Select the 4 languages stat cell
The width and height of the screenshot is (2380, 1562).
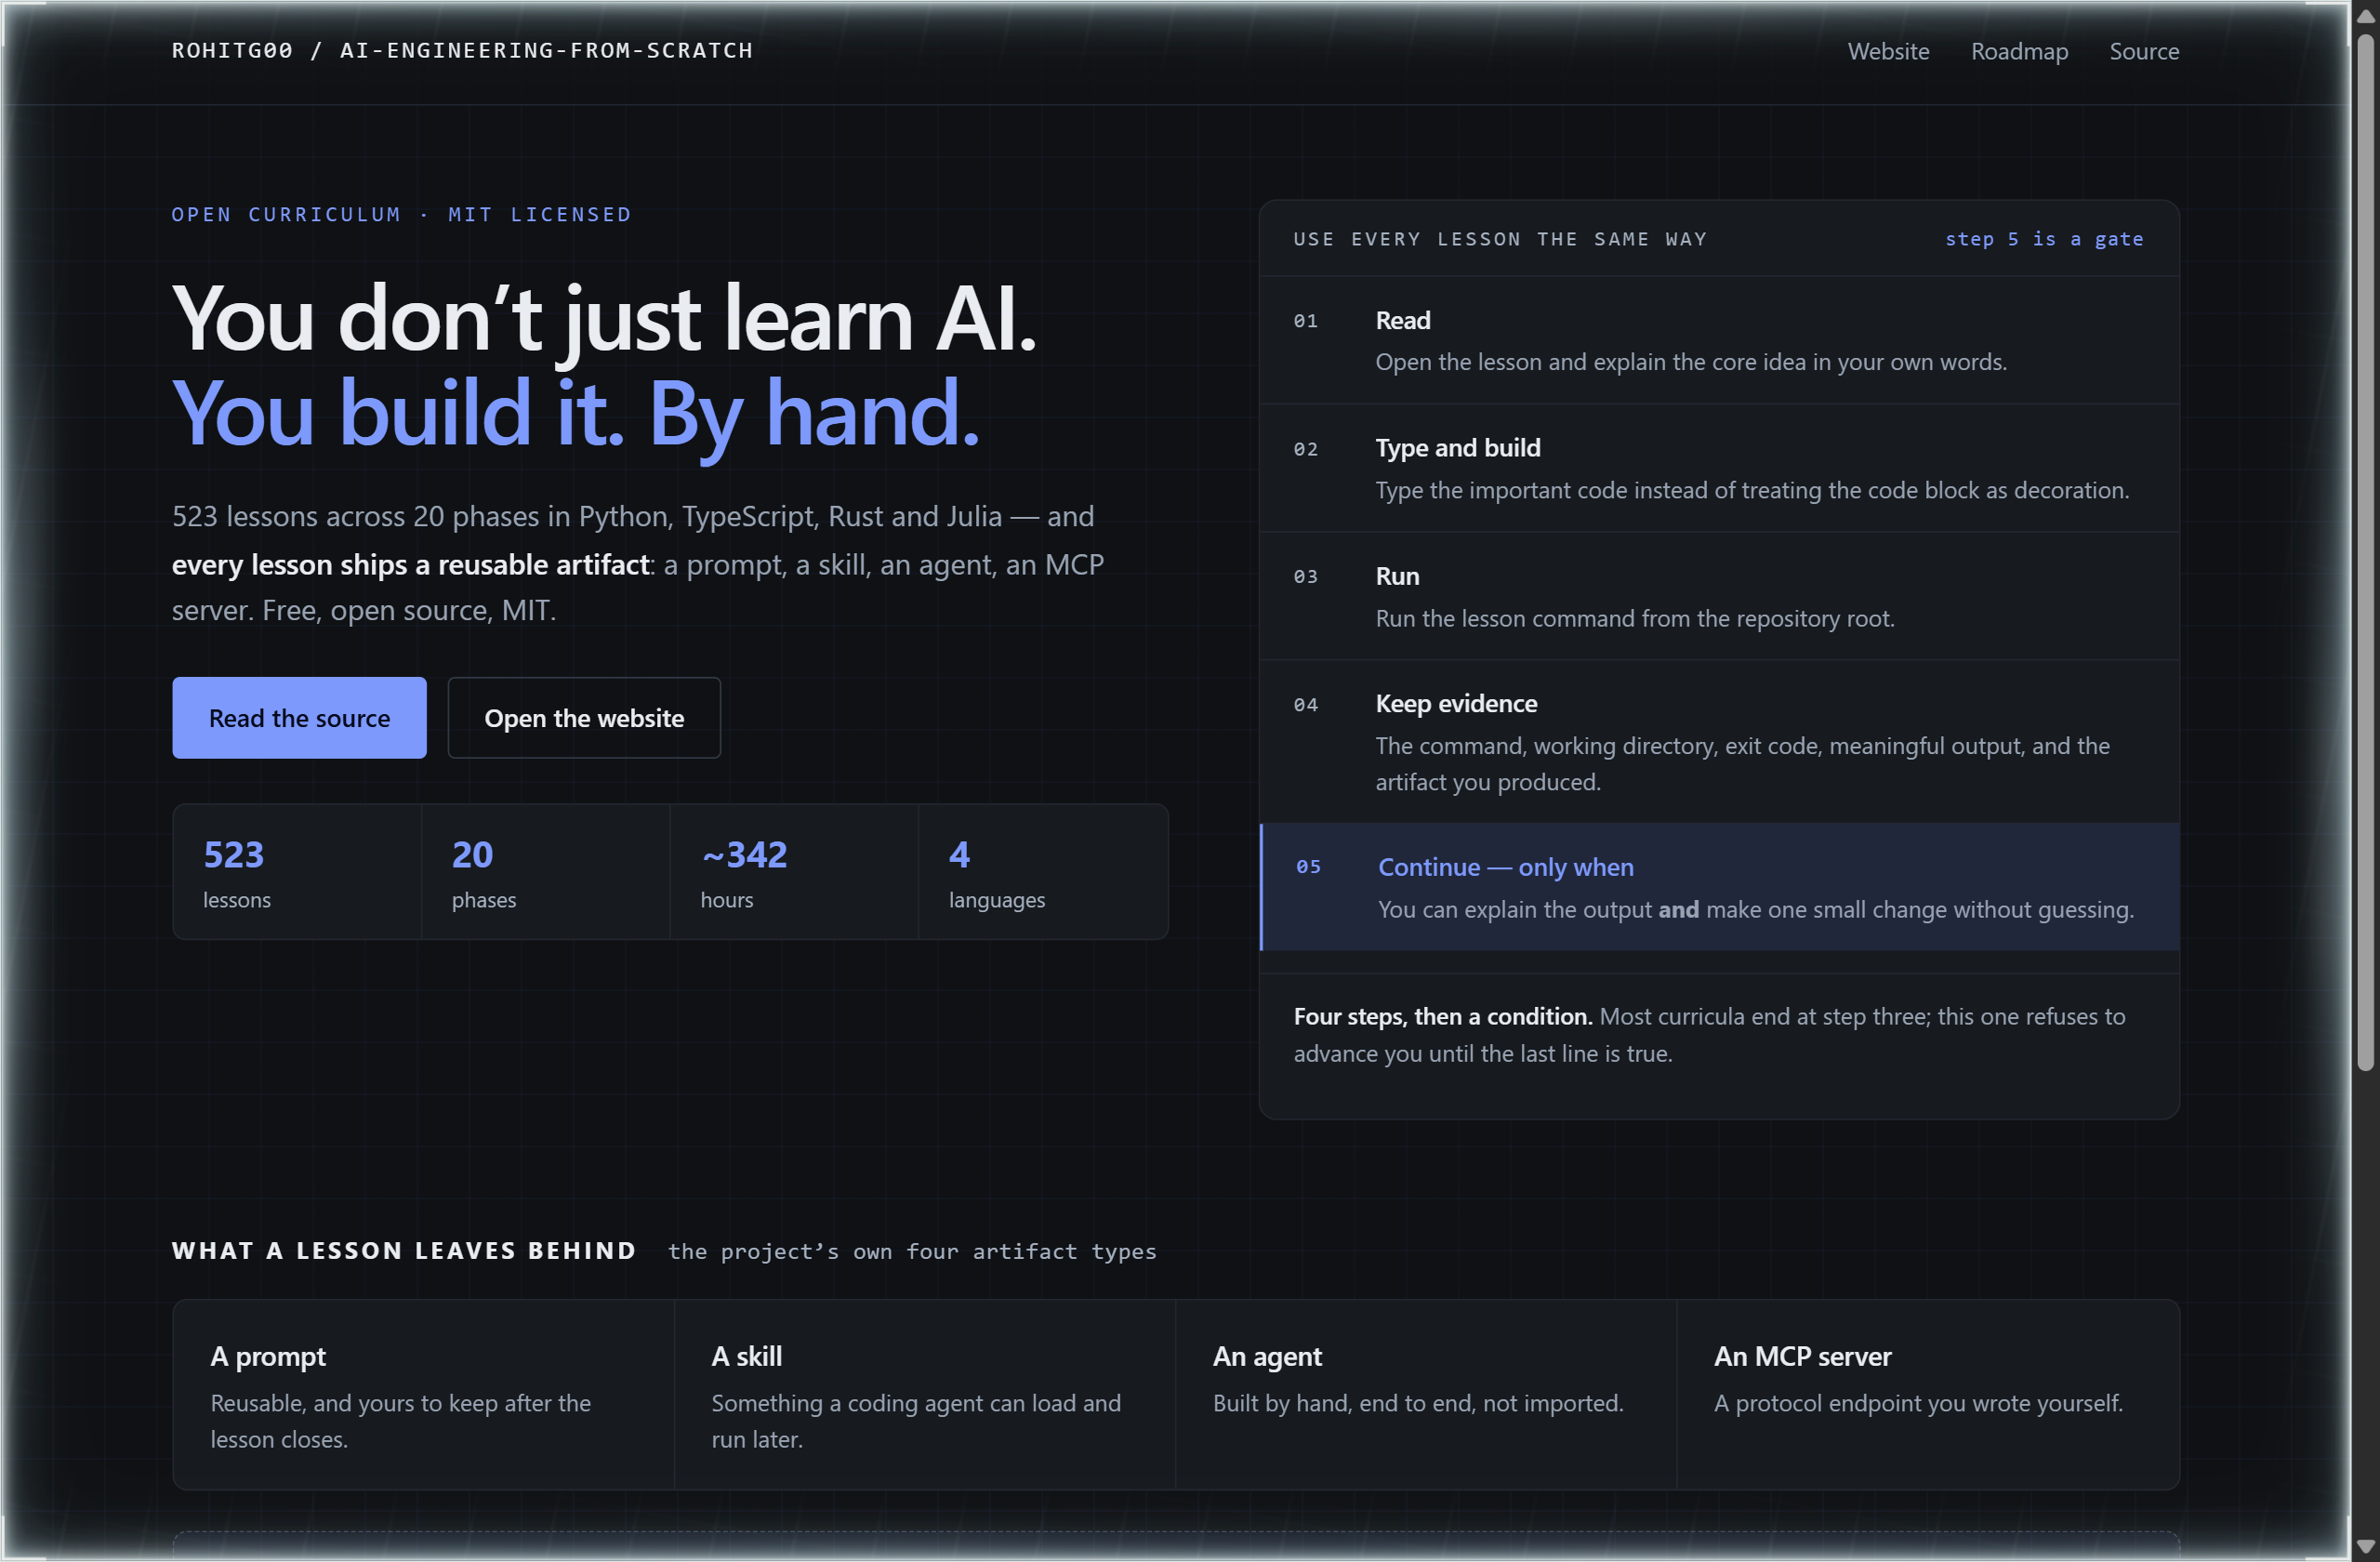tap(1043, 872)
